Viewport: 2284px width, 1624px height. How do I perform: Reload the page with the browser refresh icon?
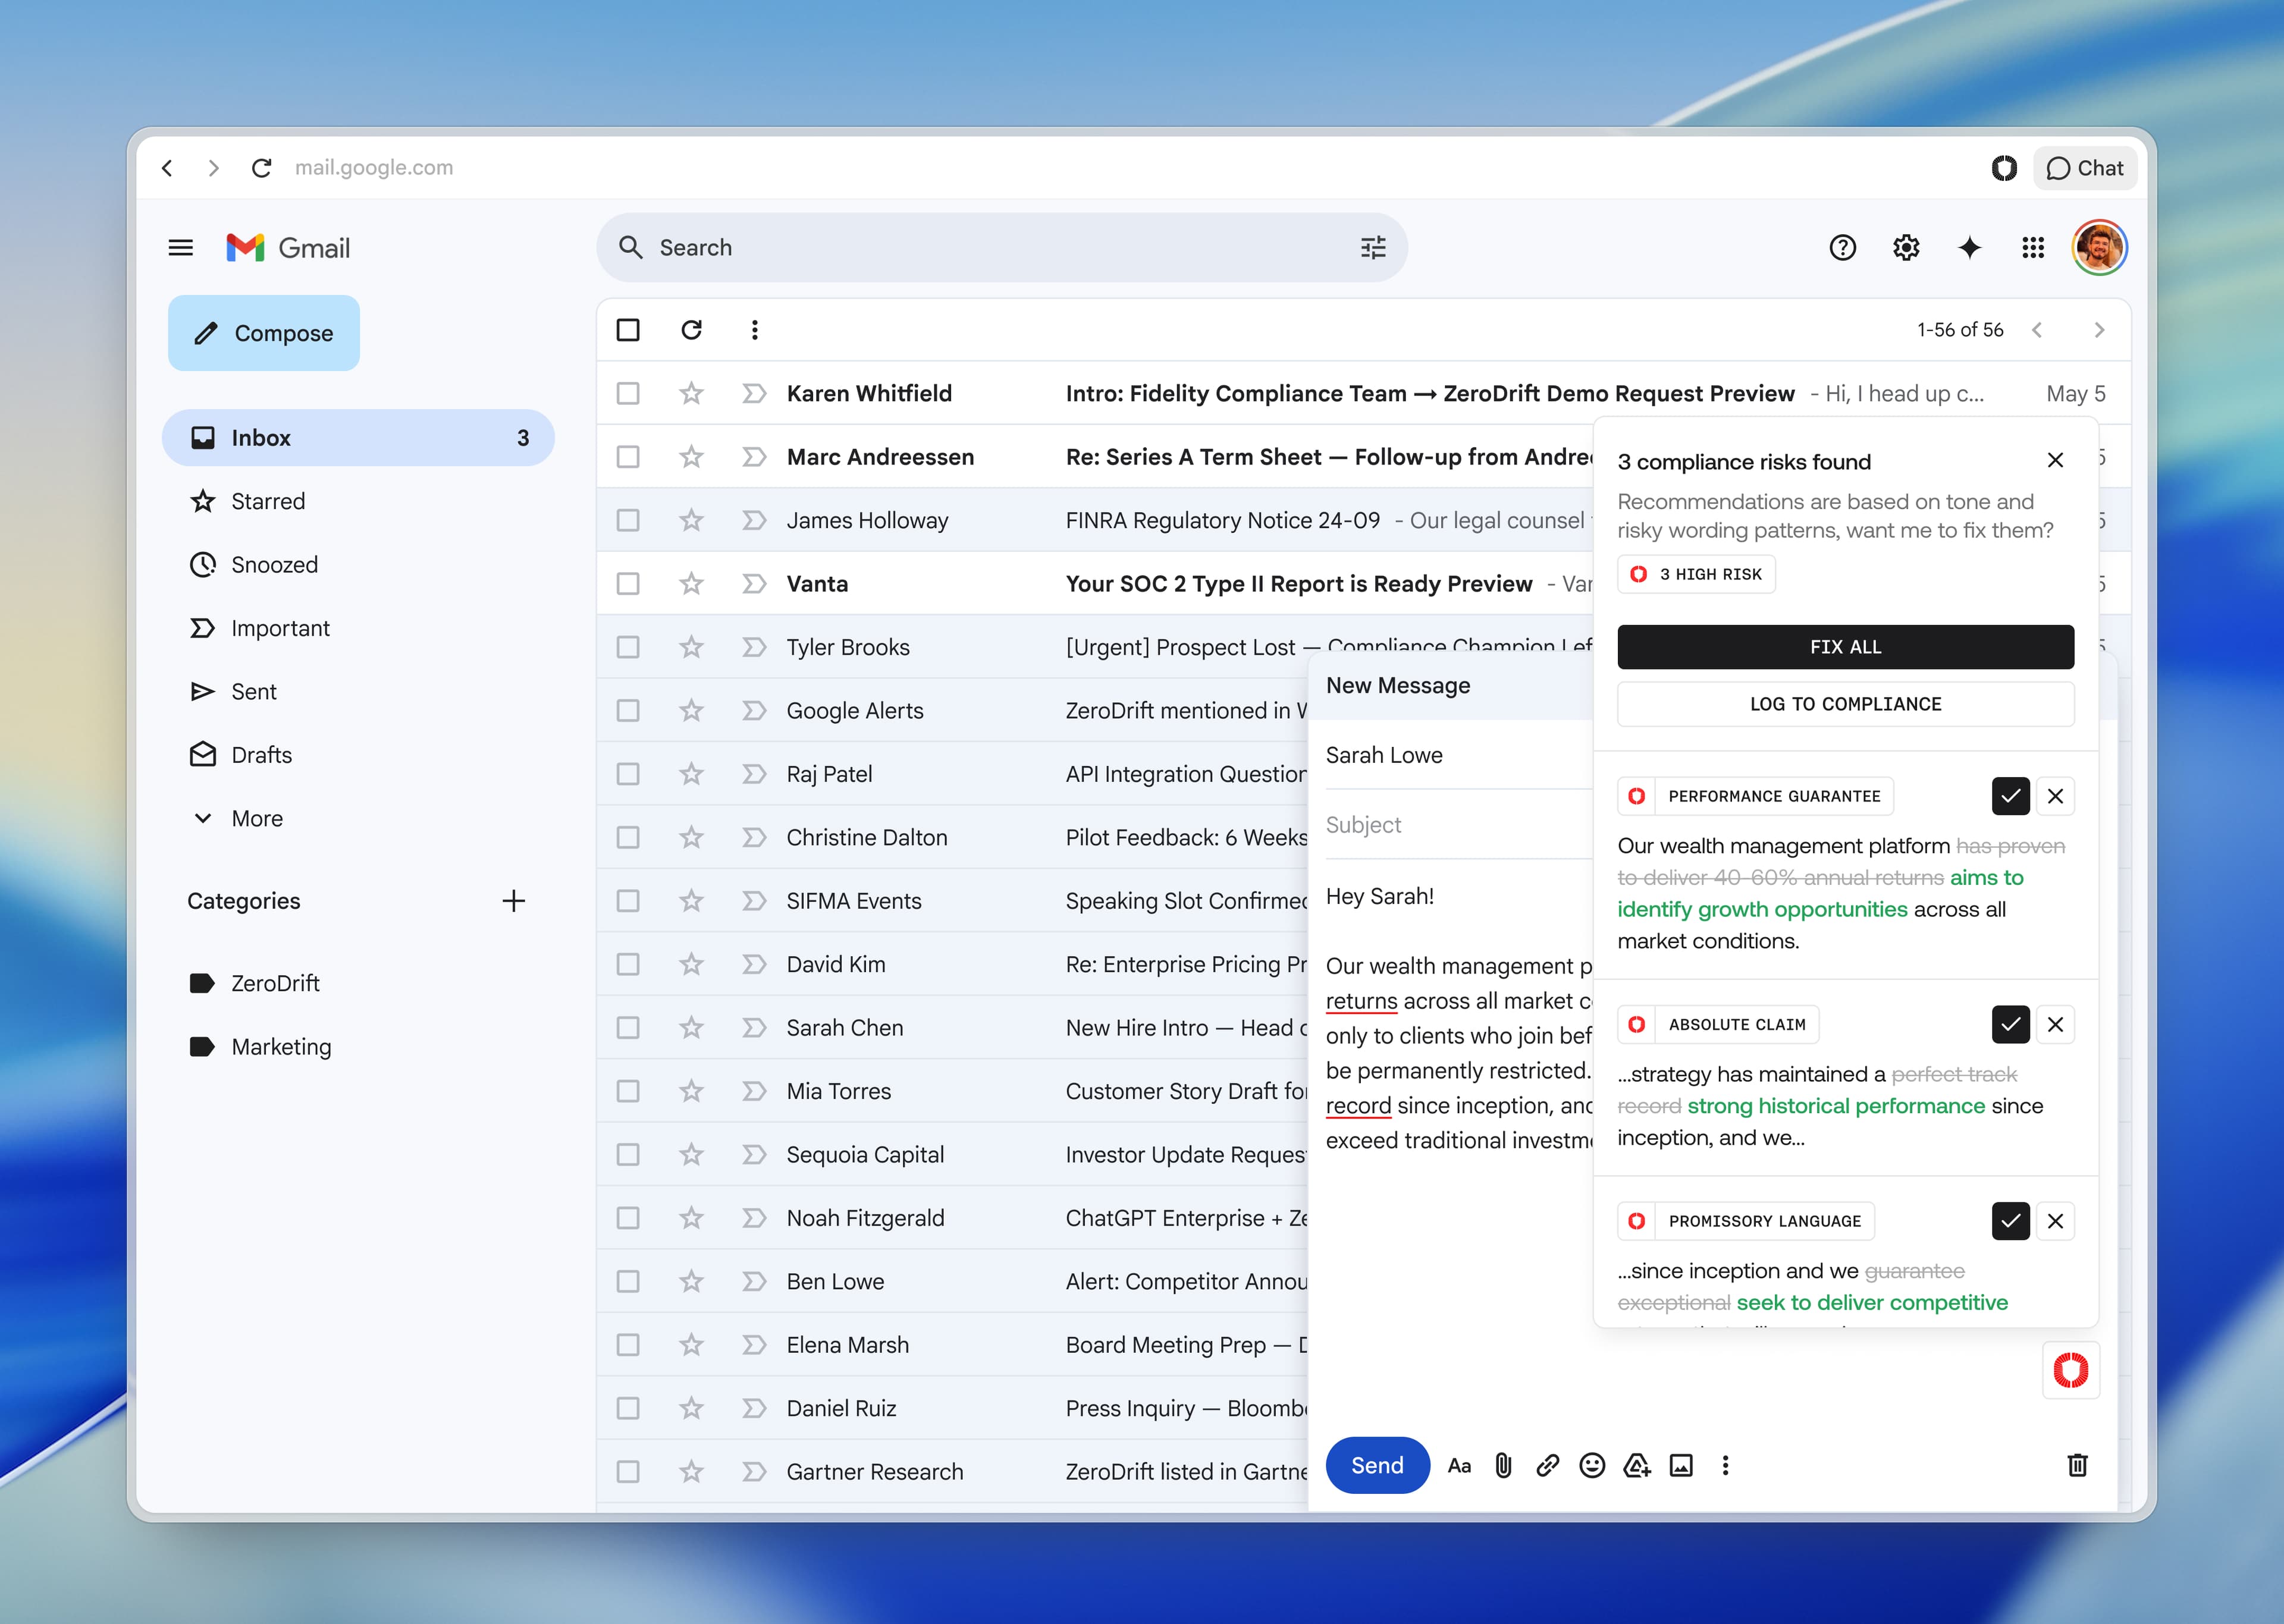262,168
